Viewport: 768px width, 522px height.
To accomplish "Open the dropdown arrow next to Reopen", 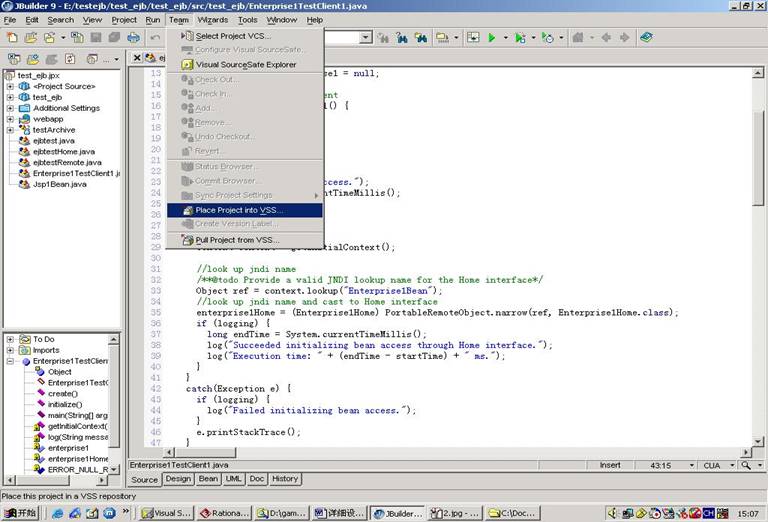I will [x=63, y=37].
